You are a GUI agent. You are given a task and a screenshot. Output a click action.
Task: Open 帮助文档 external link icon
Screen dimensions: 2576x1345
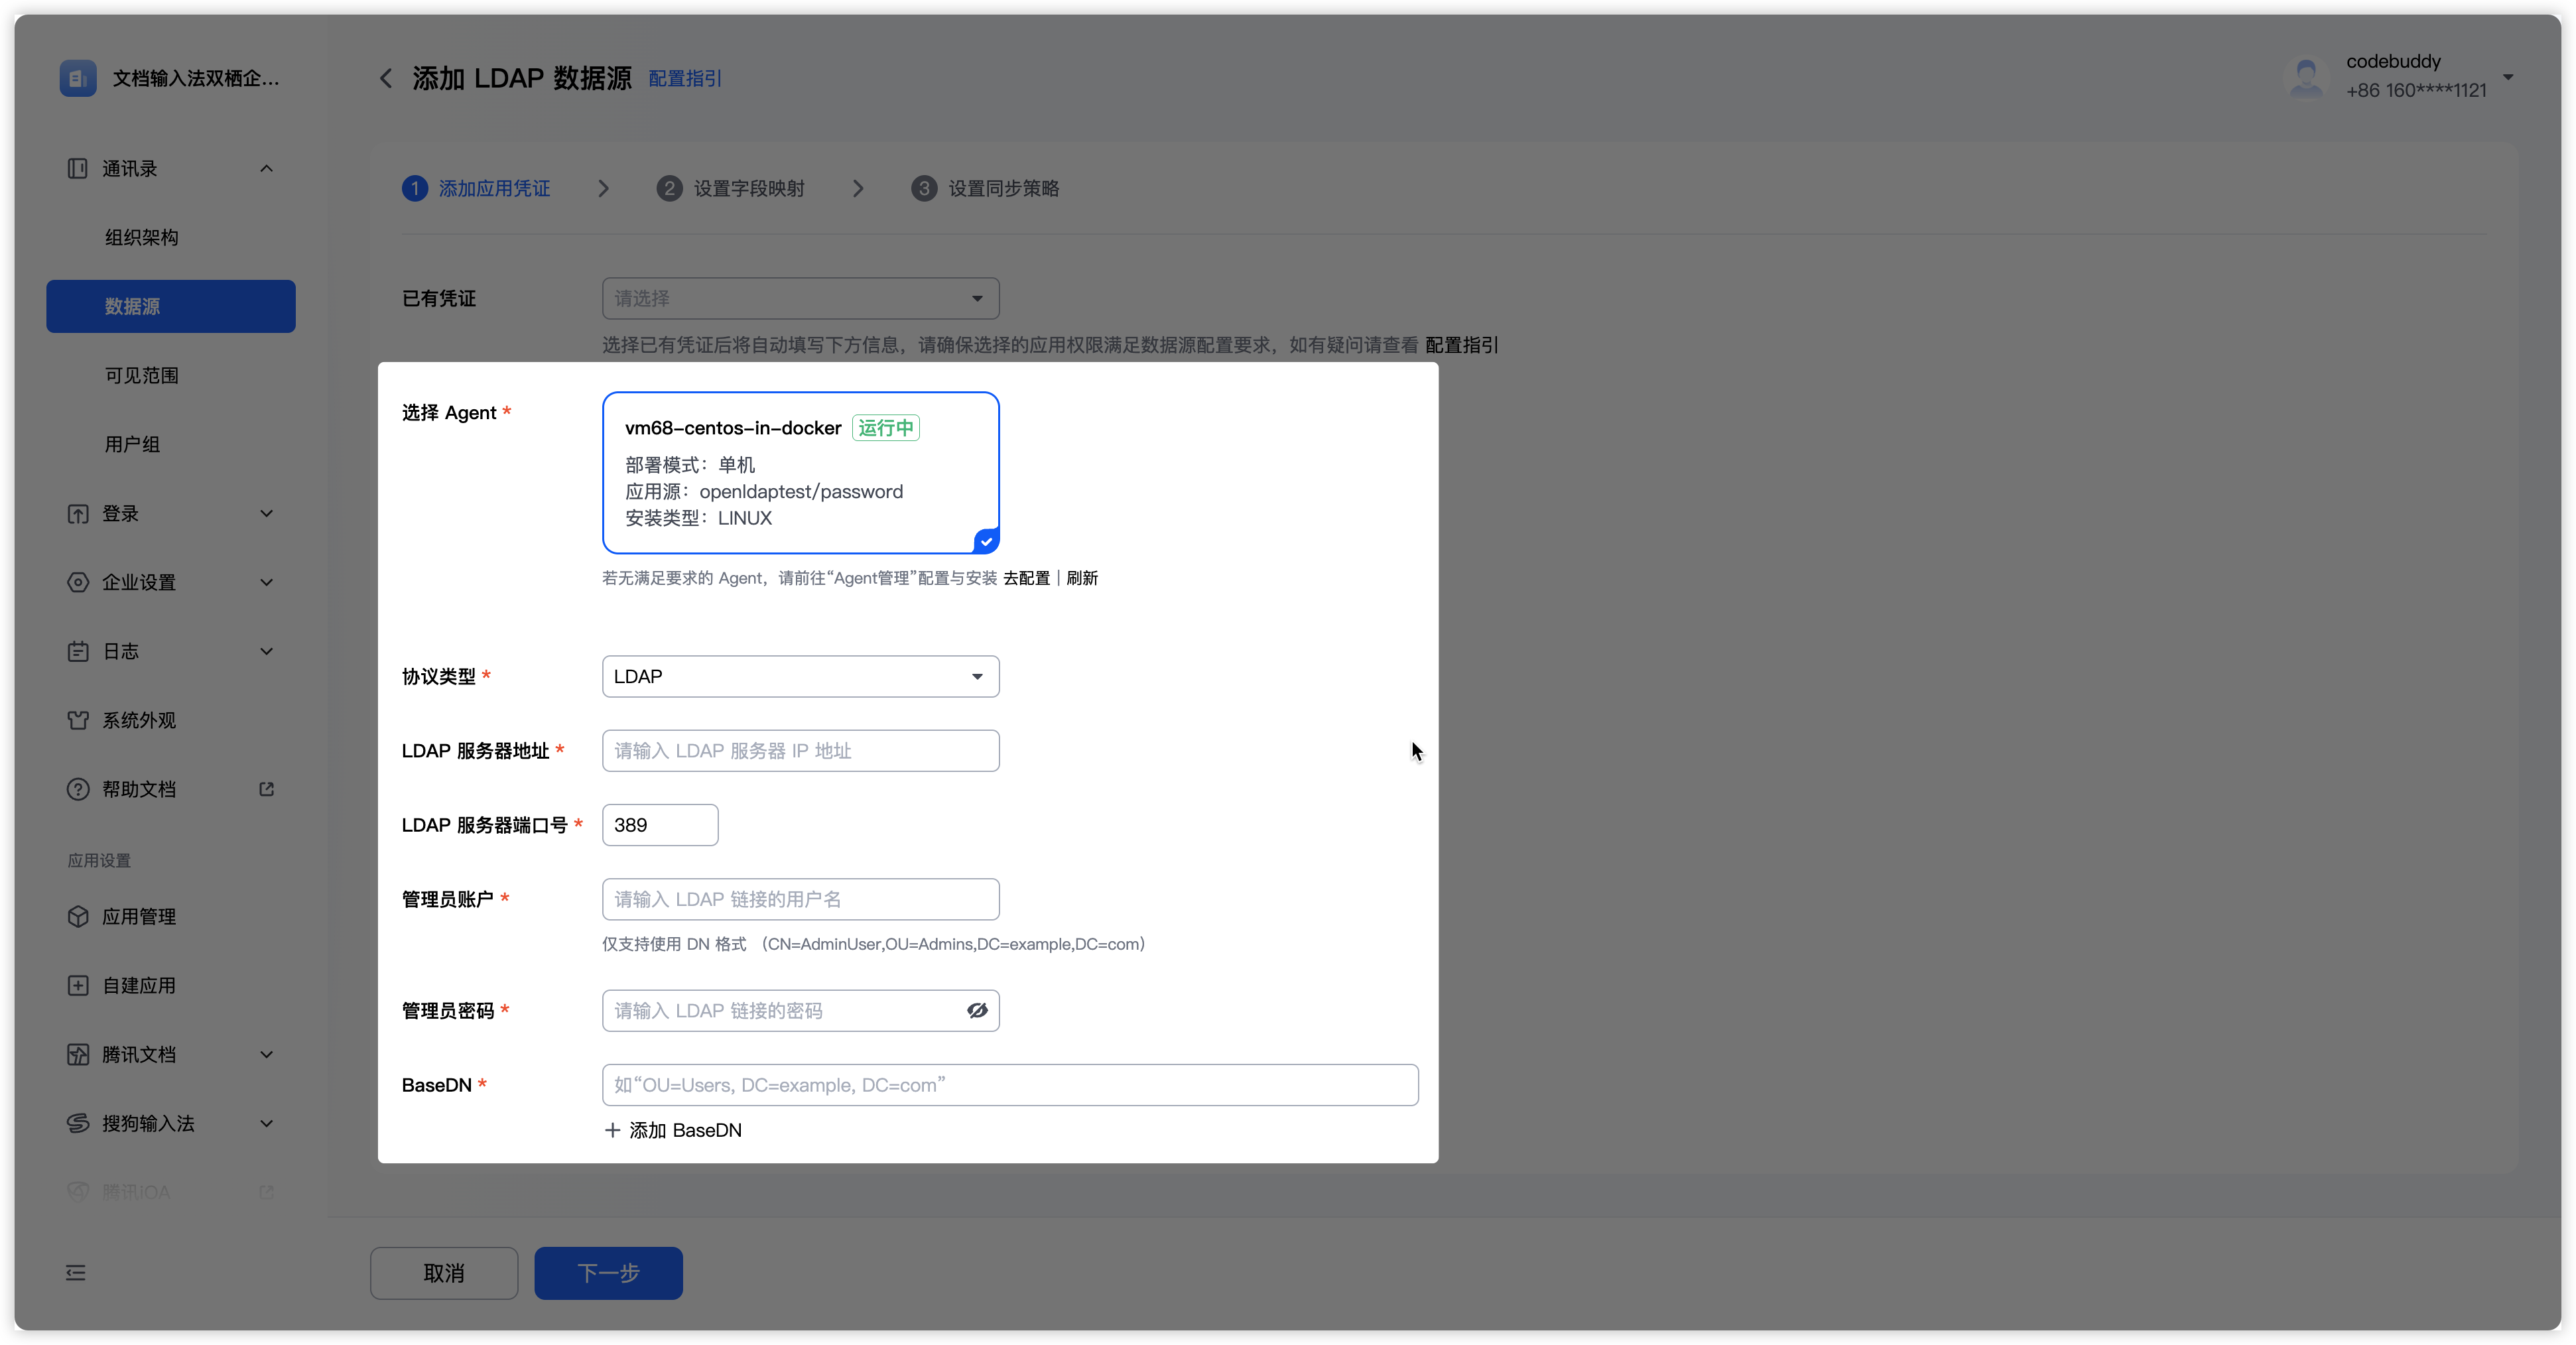[266, 789]
